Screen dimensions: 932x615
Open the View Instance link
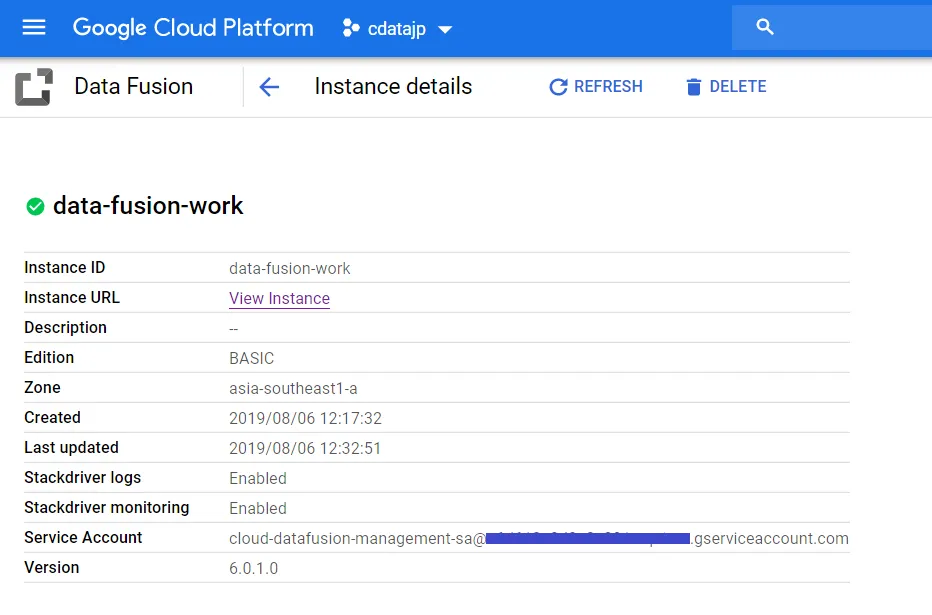[x=279, y=298]
